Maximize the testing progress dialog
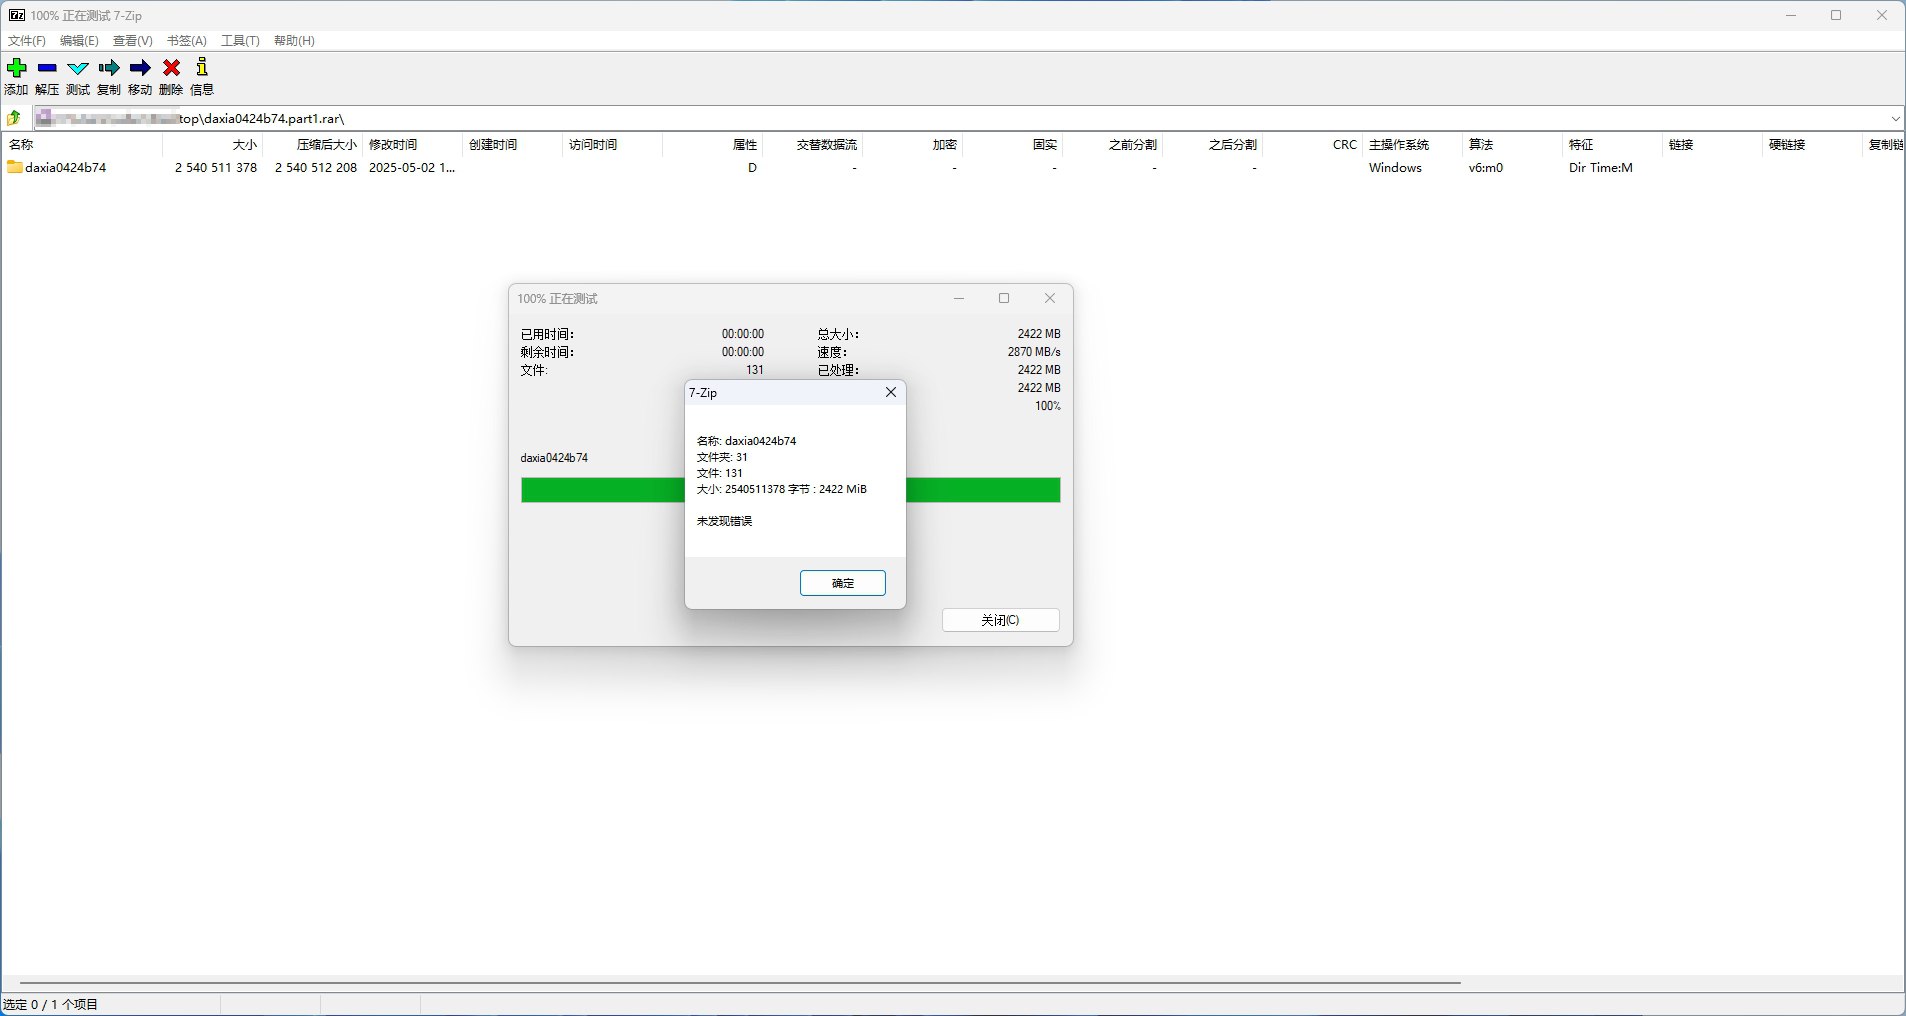 tap(1004, 298)
